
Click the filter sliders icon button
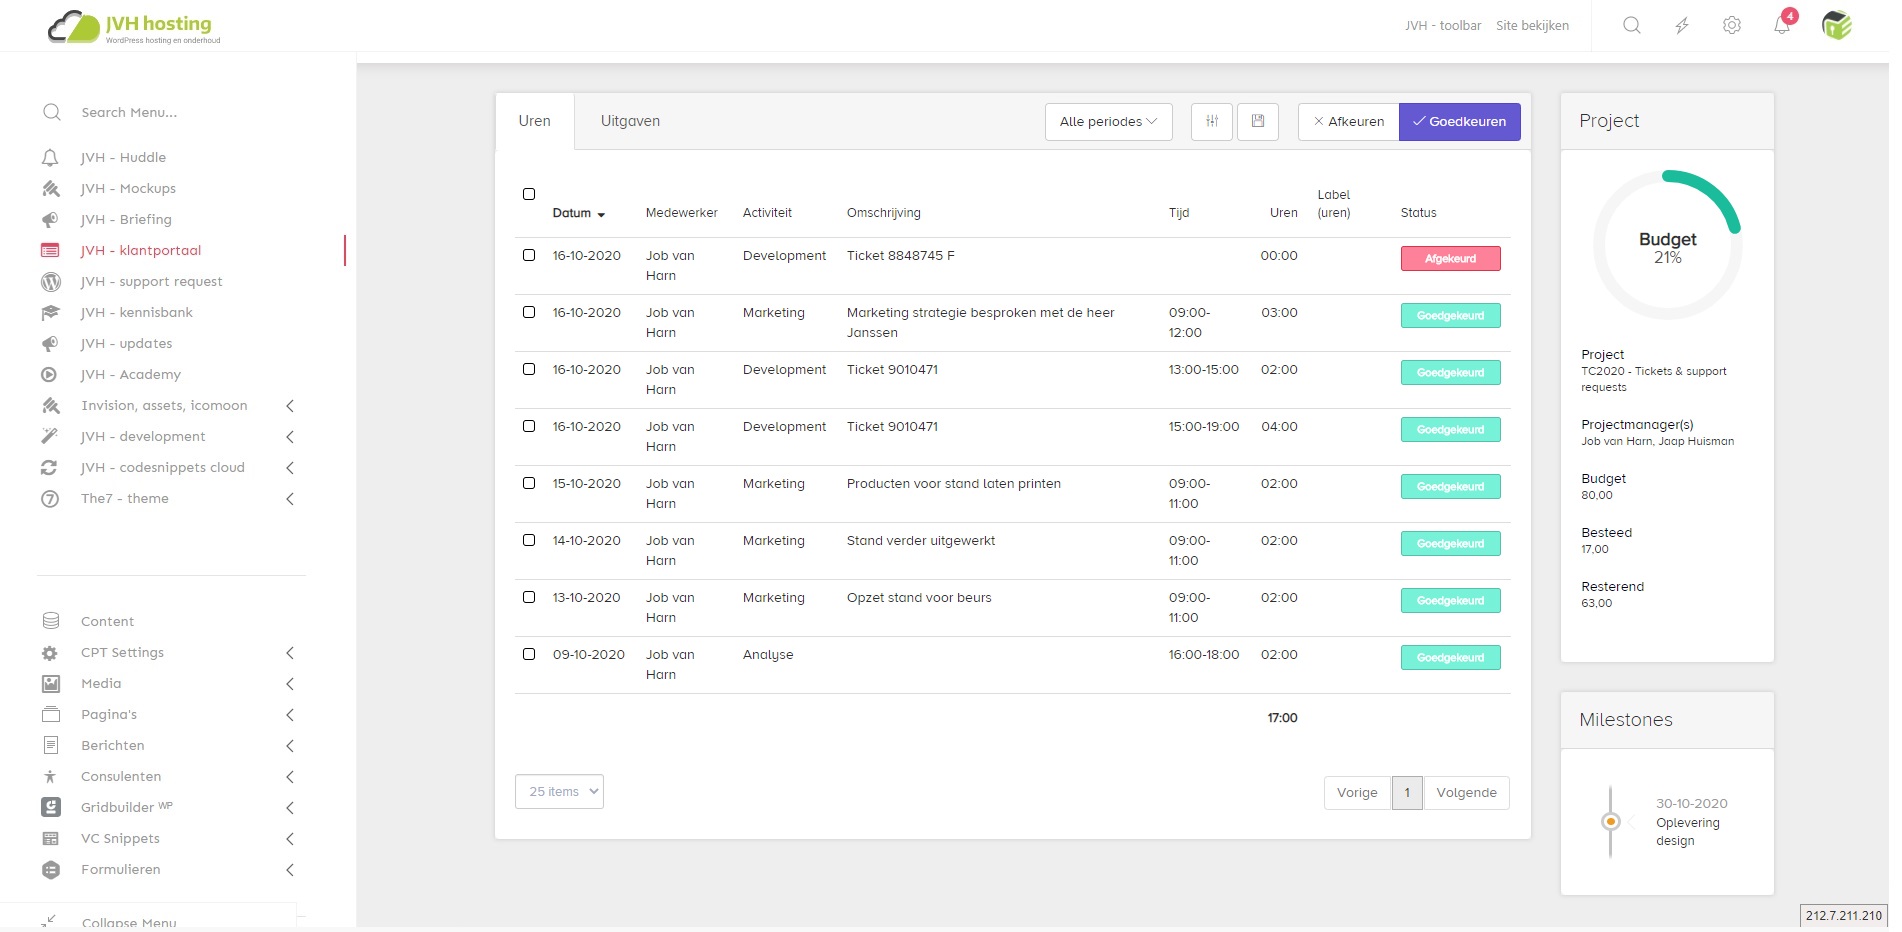point(1212,122)
